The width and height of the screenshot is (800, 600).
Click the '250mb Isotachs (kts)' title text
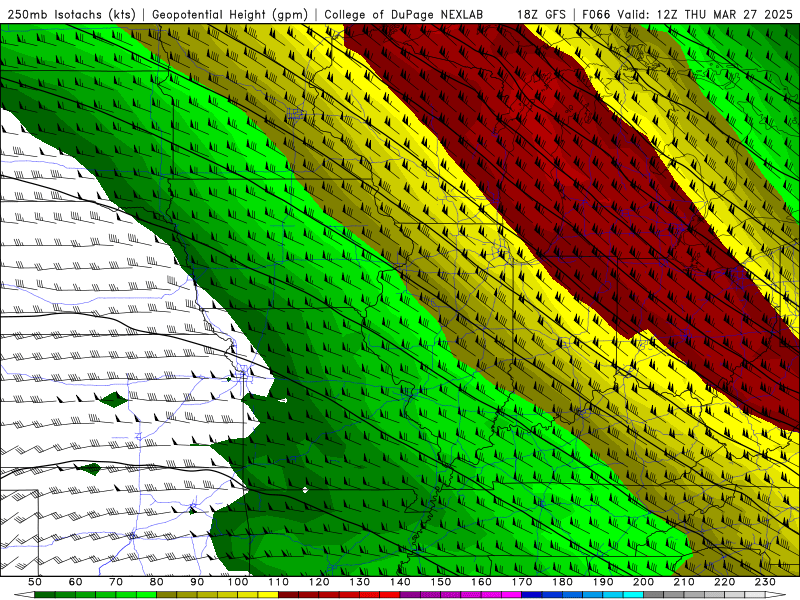[71, 15]
